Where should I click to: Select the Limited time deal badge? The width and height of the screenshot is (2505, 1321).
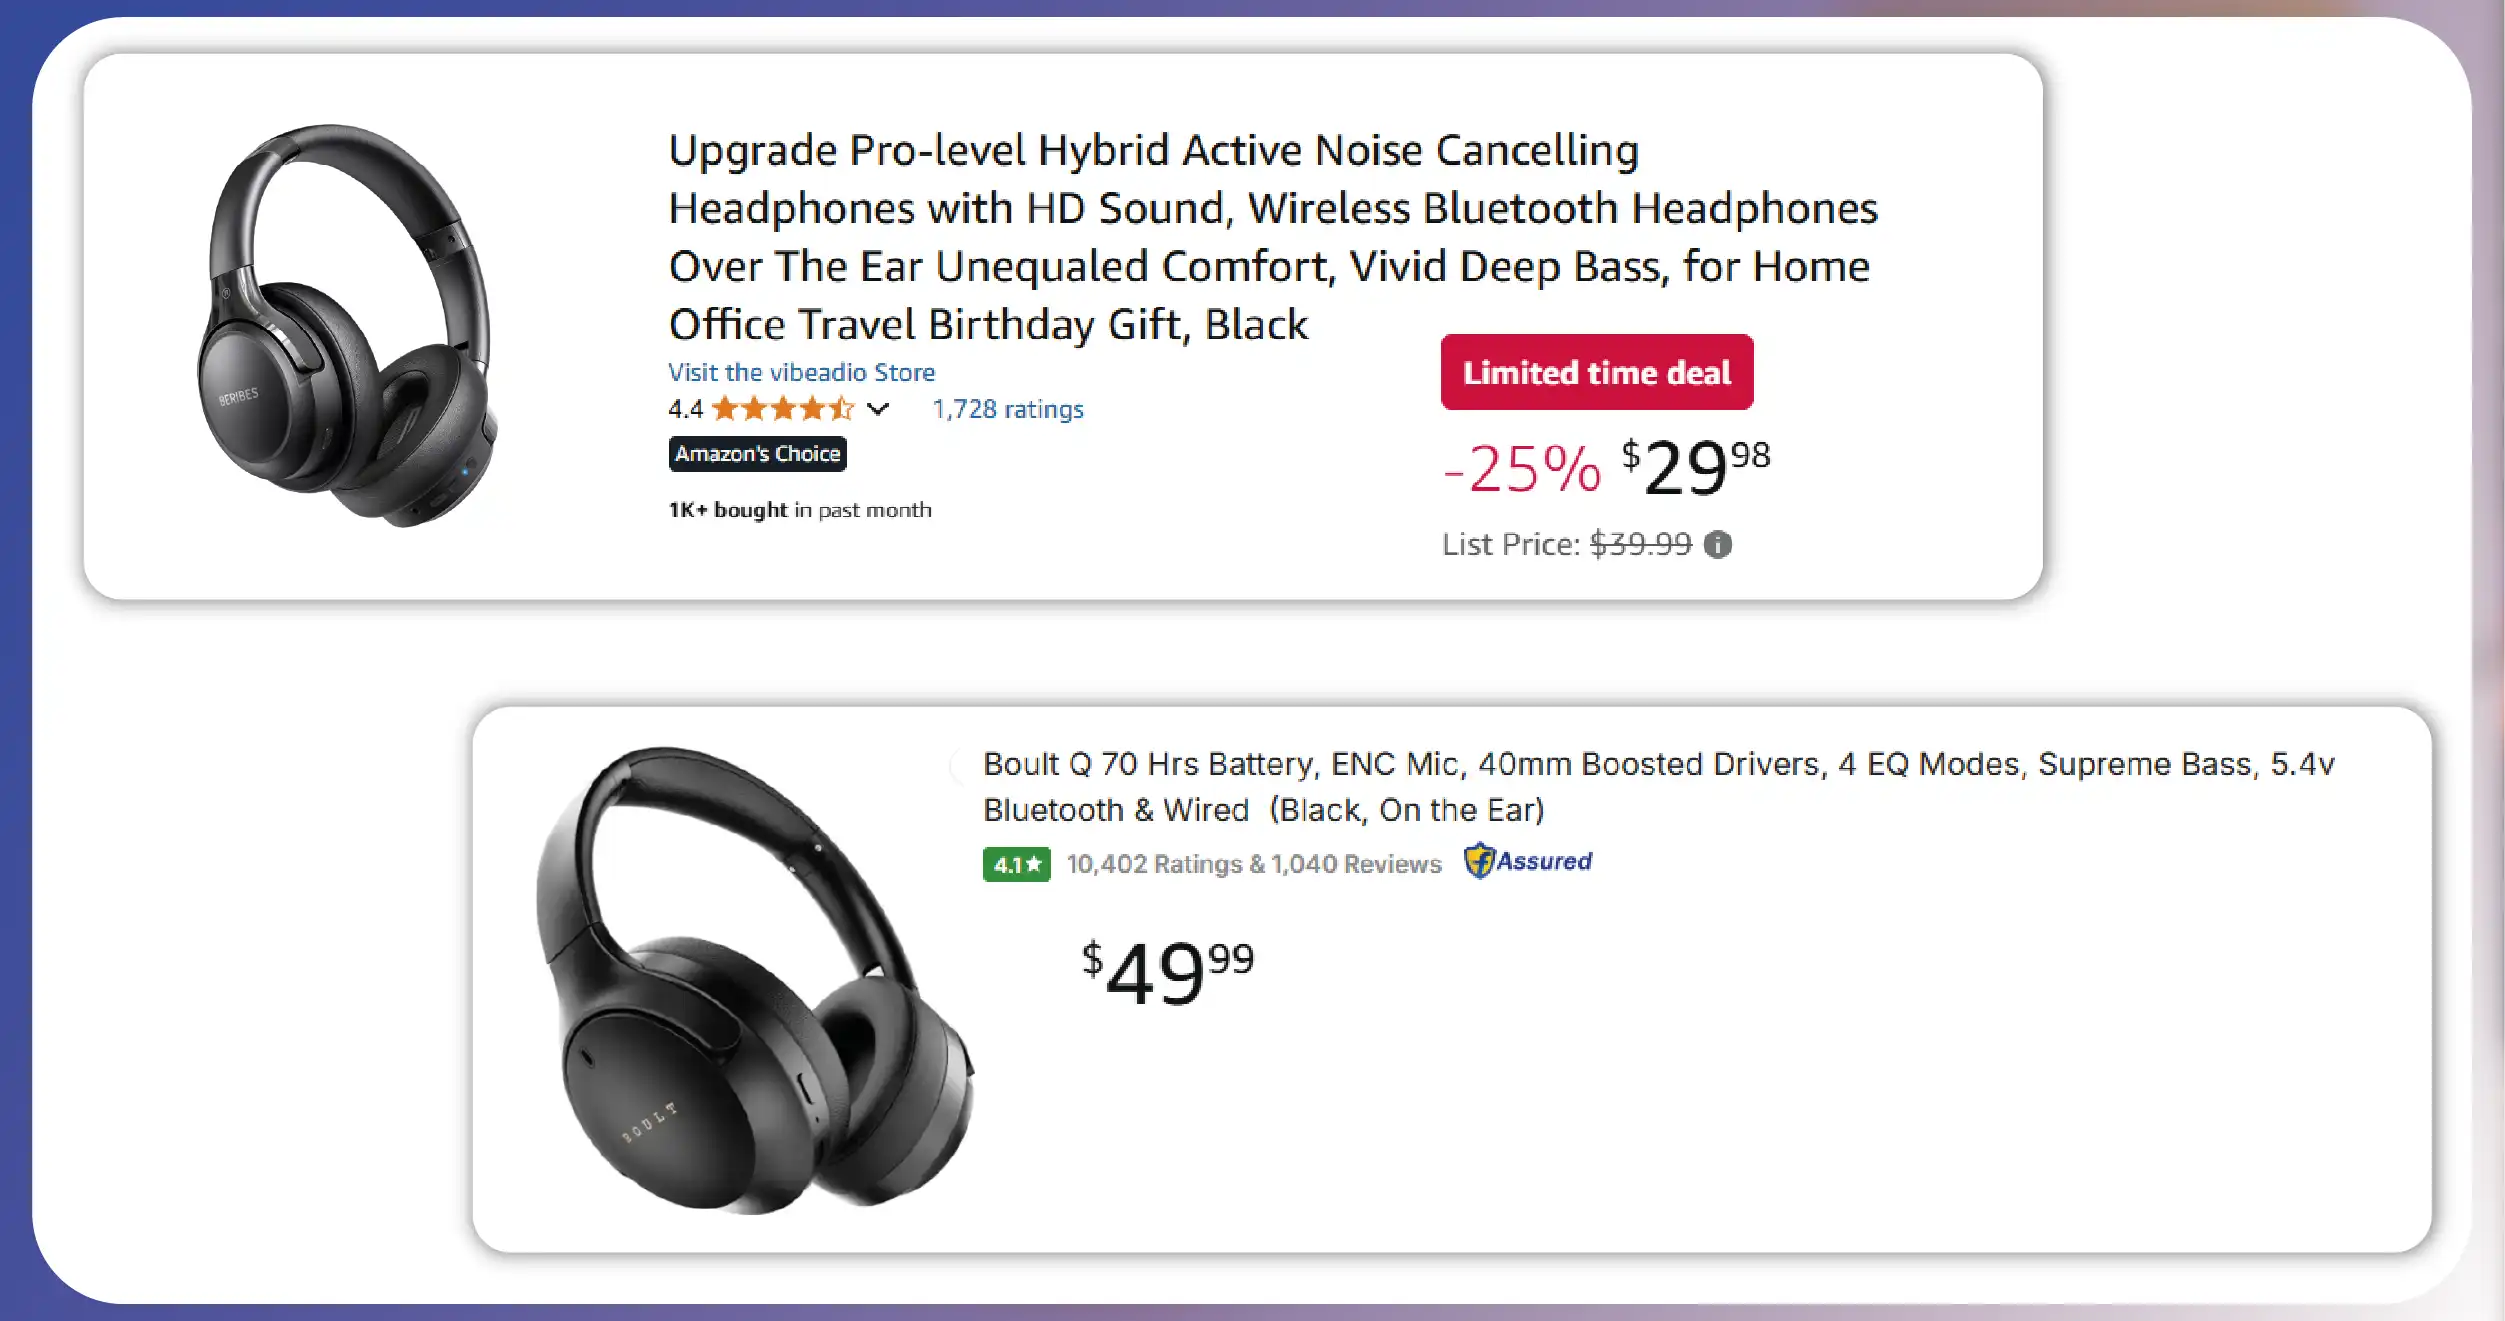[x=1595, y=372]
